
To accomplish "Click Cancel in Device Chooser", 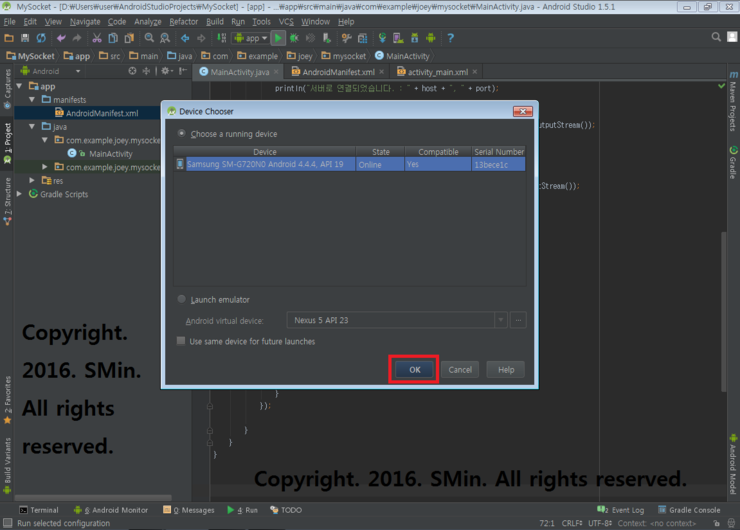I will pos(460,370).
